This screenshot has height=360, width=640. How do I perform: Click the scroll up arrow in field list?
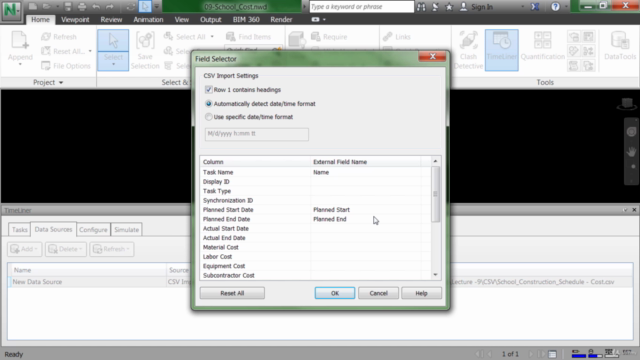(x=435, y=161)
